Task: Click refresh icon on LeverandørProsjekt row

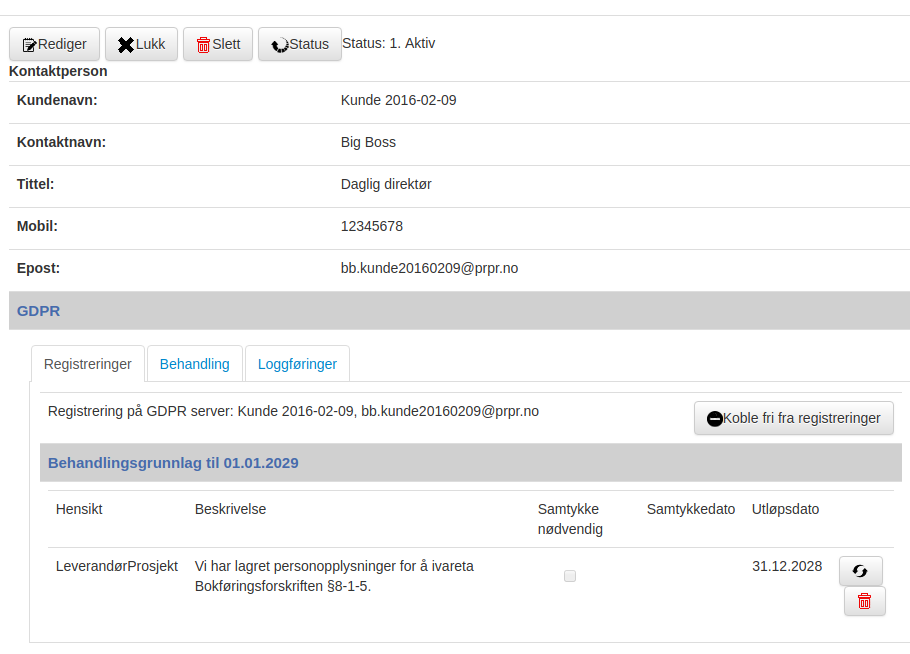Action: 861,571
